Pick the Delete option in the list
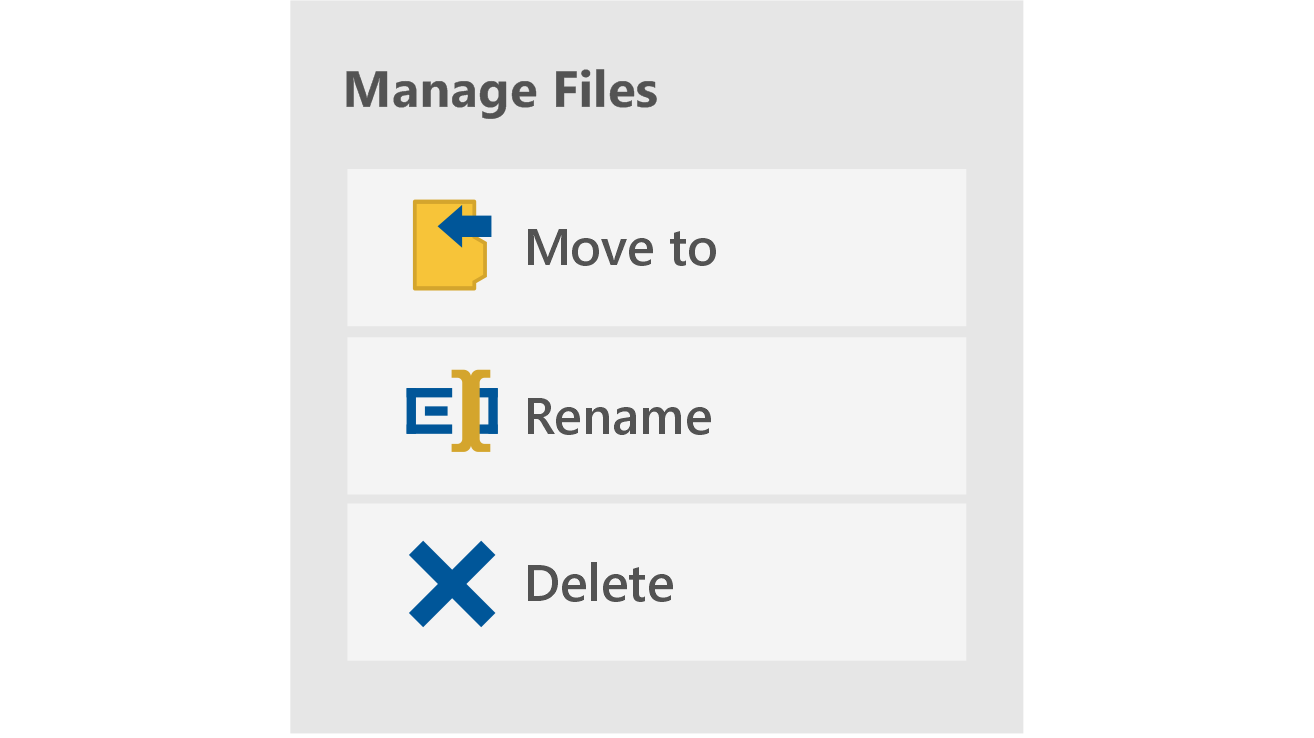Image resolution: width=1314 pixels, height=738 pixels. 656,582
